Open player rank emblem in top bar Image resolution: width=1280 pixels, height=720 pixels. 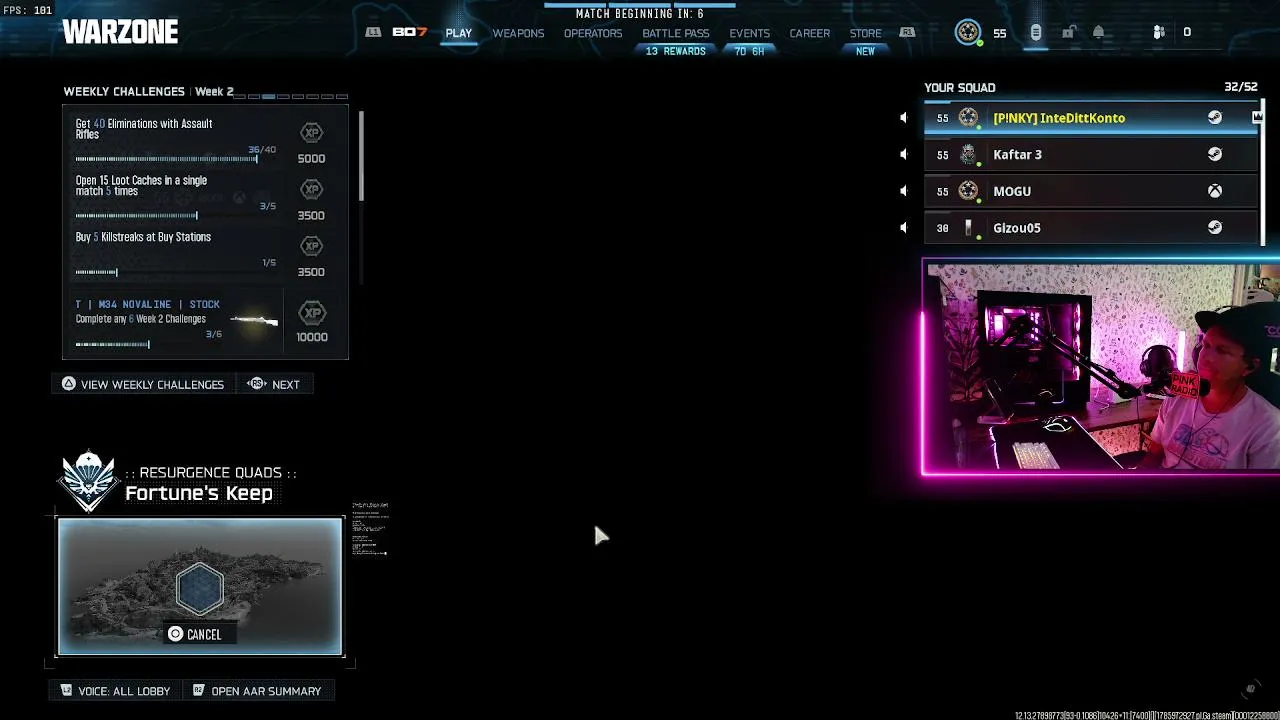(968, 32)
